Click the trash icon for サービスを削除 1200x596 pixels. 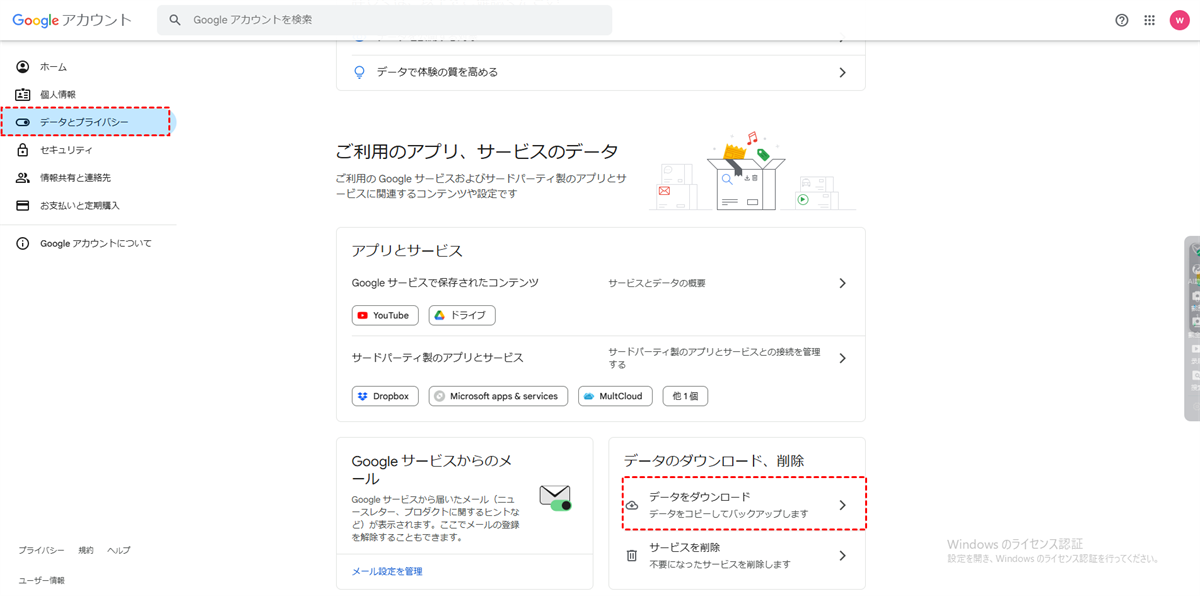pos(632,555)
